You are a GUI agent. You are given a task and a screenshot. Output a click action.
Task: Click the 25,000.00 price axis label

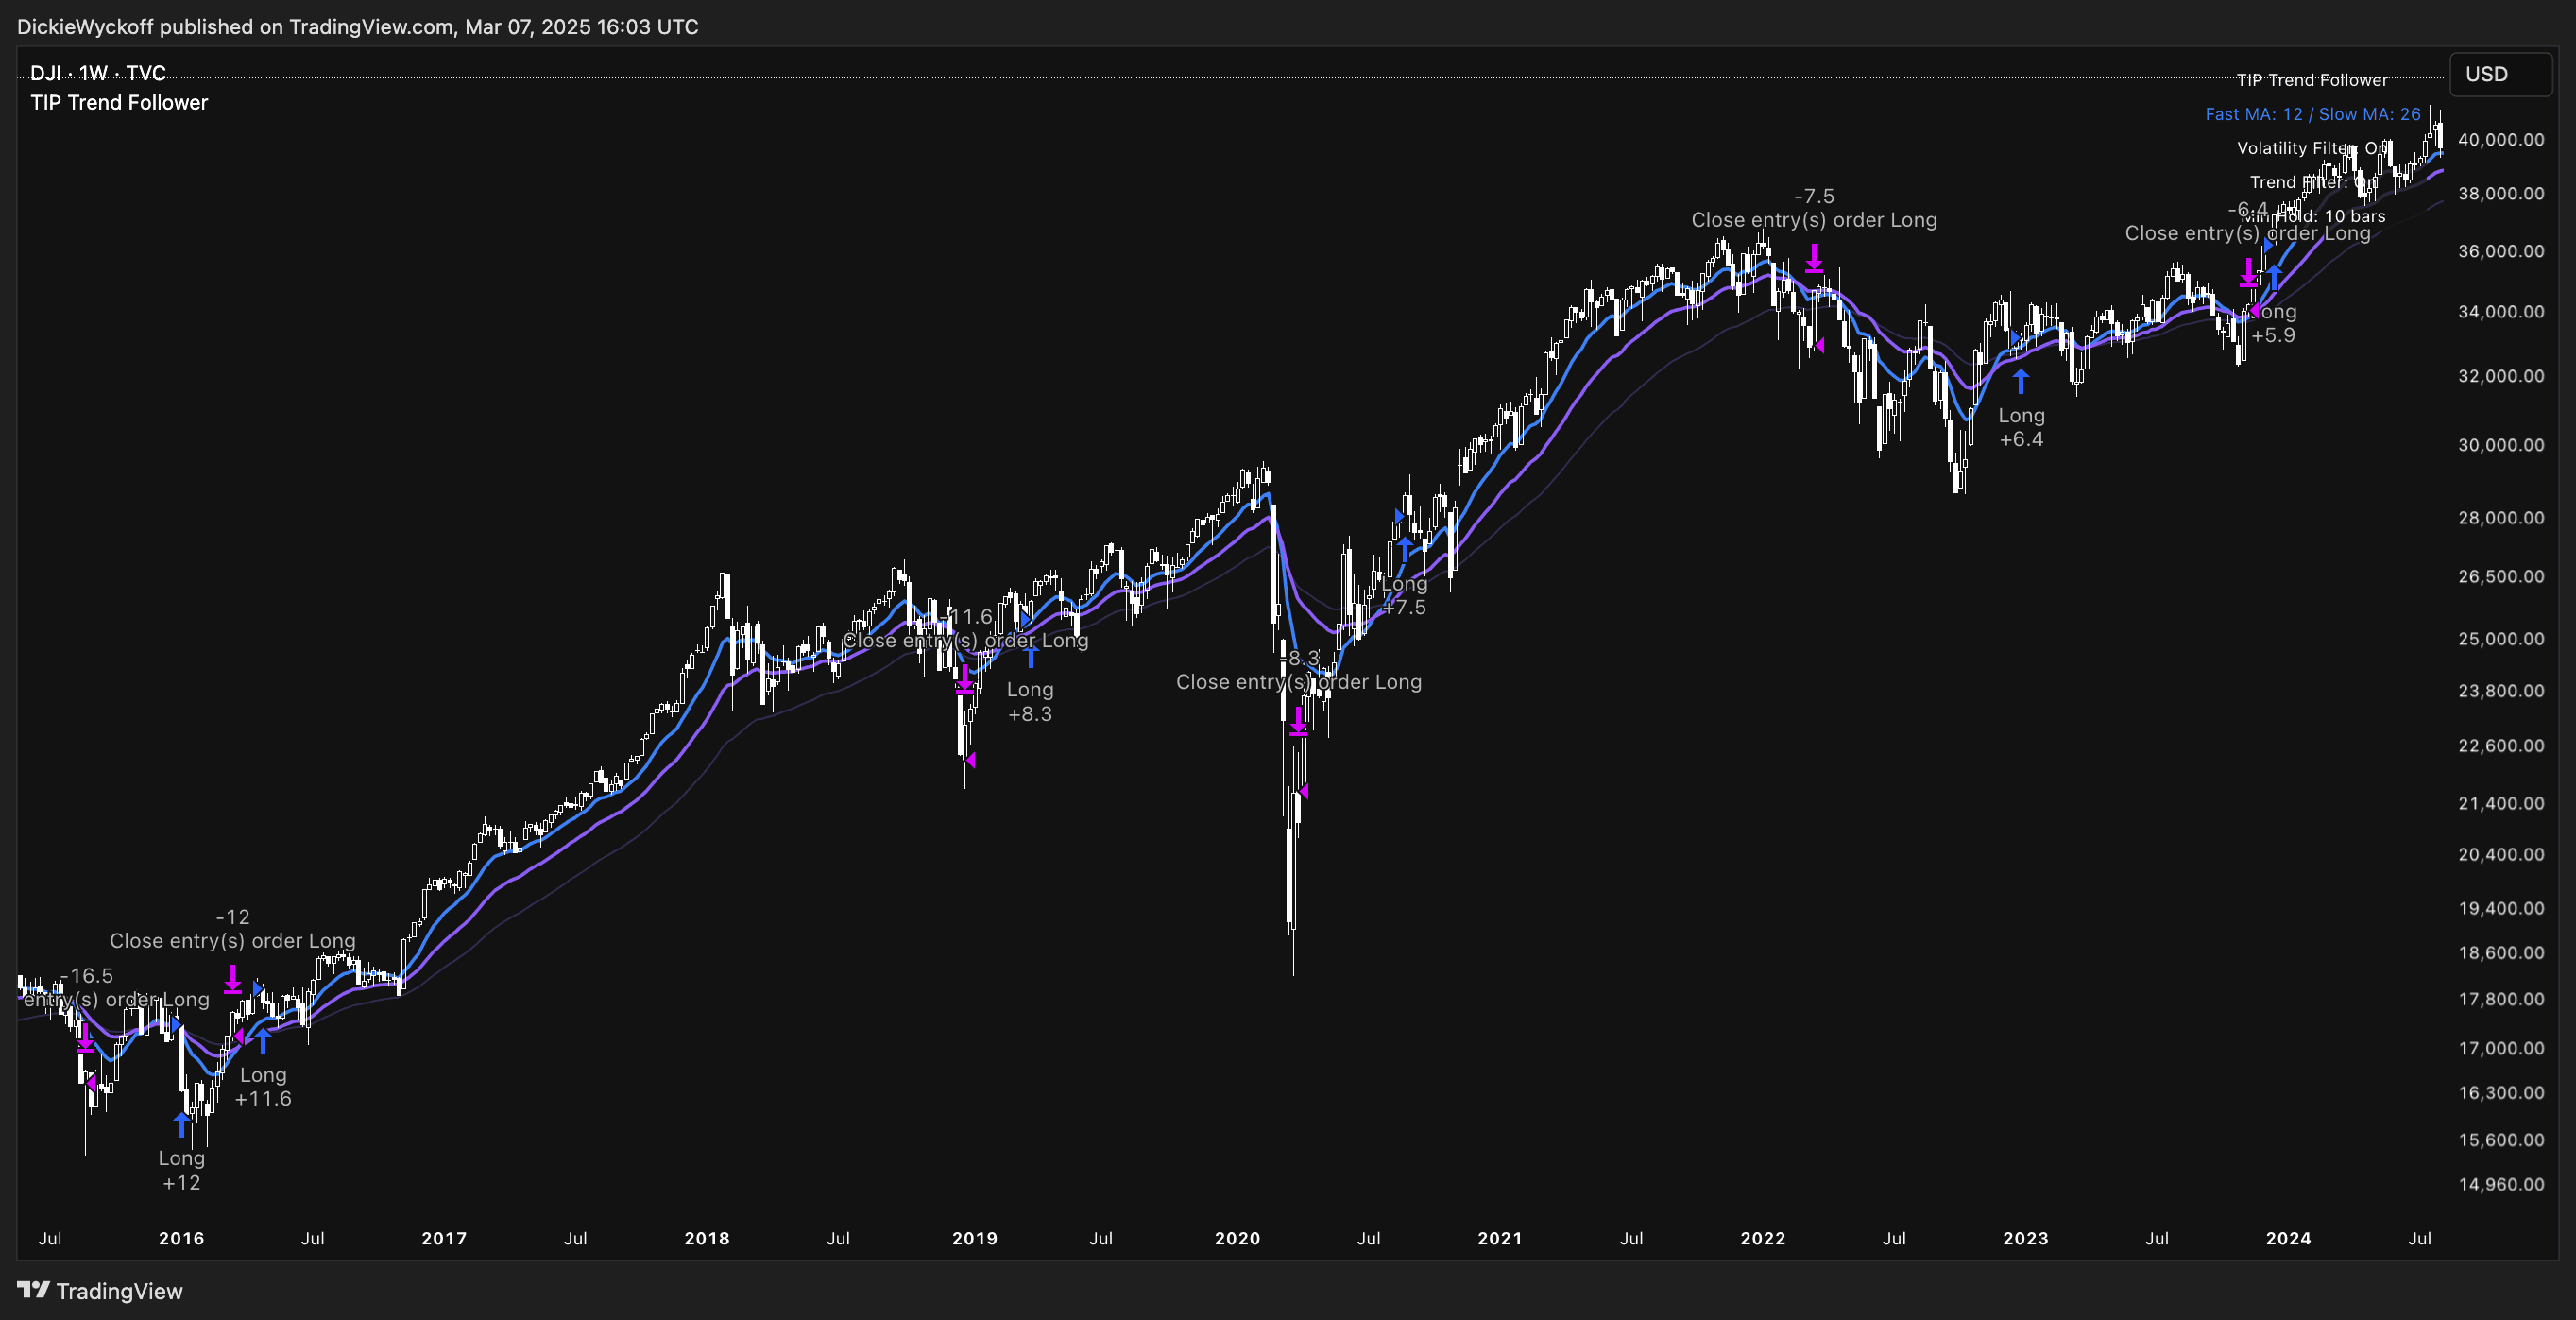click(x=2501, y=639)
